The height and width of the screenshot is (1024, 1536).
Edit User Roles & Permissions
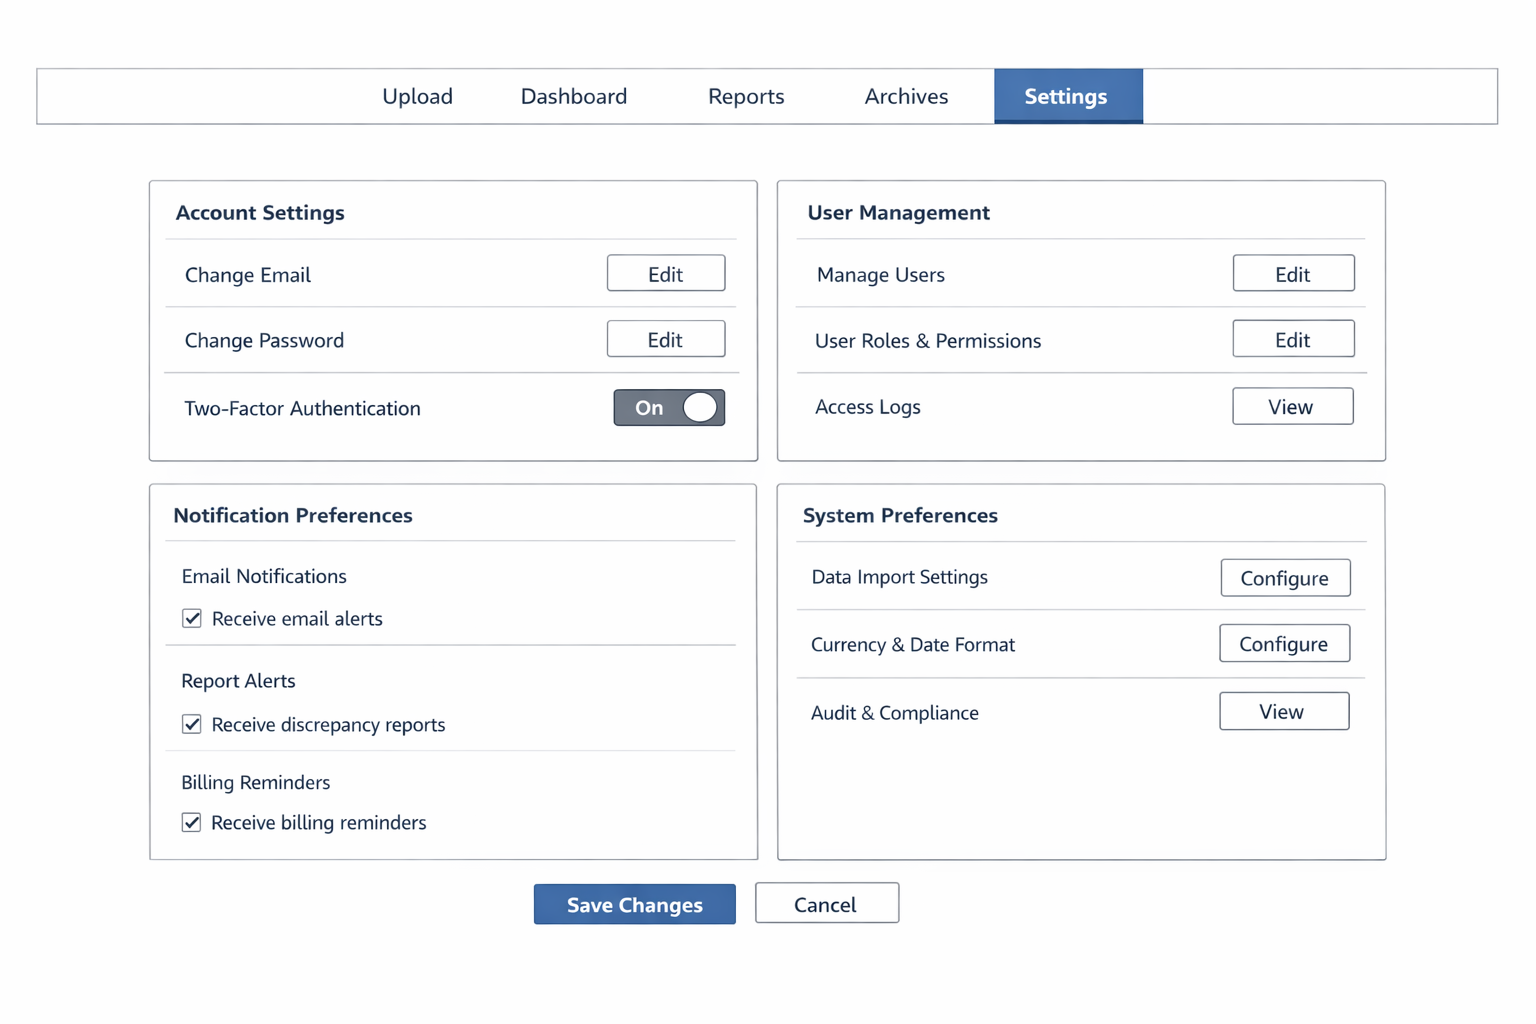1293,340
